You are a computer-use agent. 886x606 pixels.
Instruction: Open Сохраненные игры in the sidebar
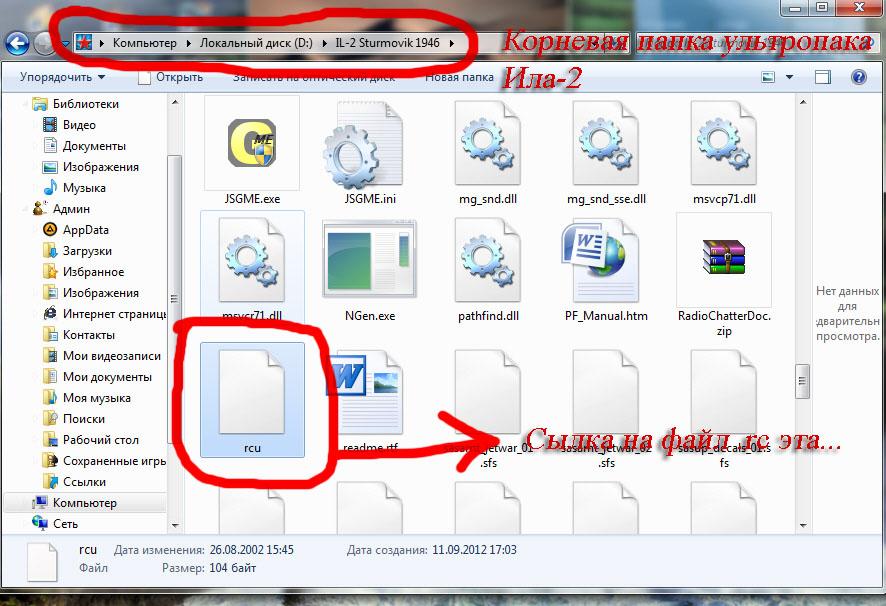pyautogui.click(x=105, y=461)
